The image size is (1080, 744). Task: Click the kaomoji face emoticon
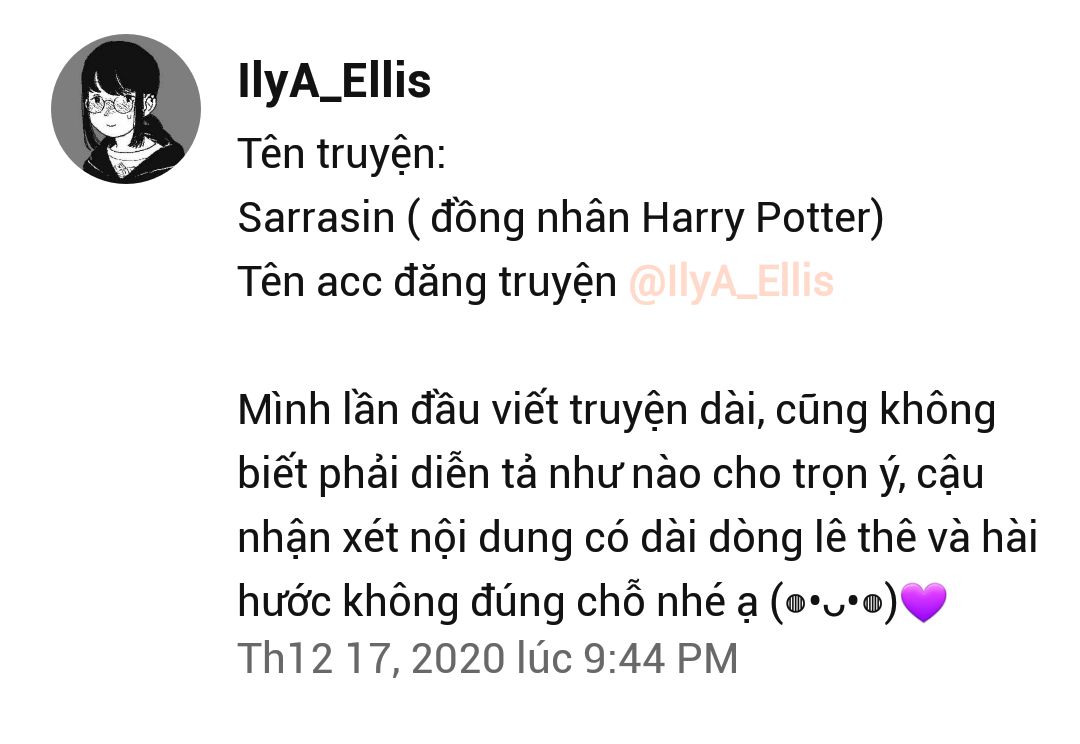coord(834,603)
